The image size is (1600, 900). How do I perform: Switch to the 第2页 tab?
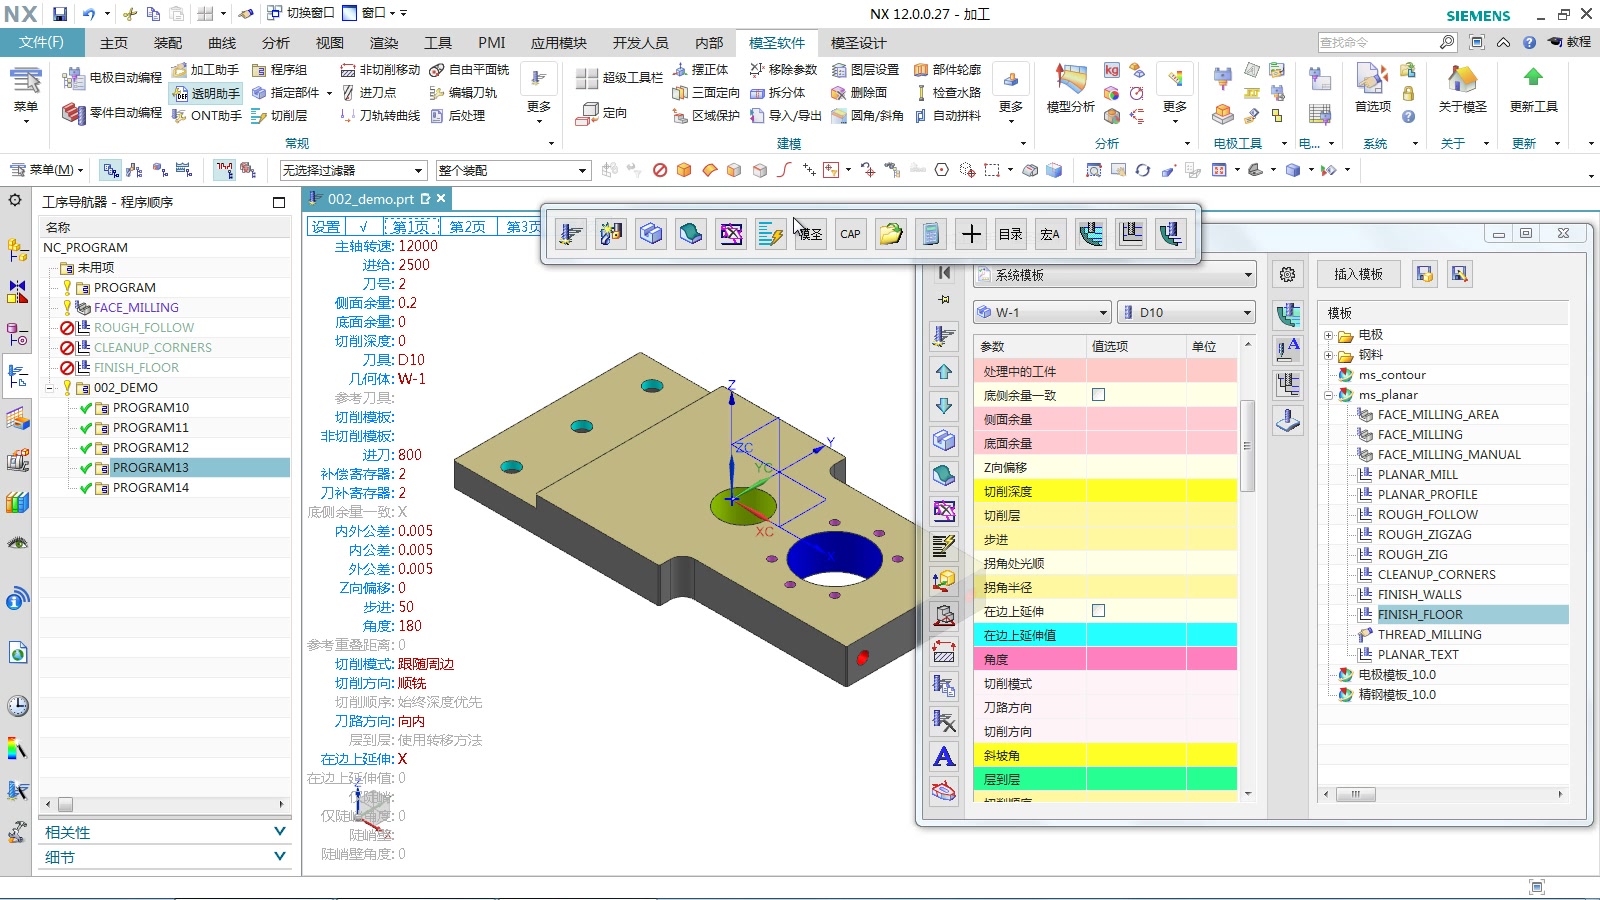coord(467,227)
